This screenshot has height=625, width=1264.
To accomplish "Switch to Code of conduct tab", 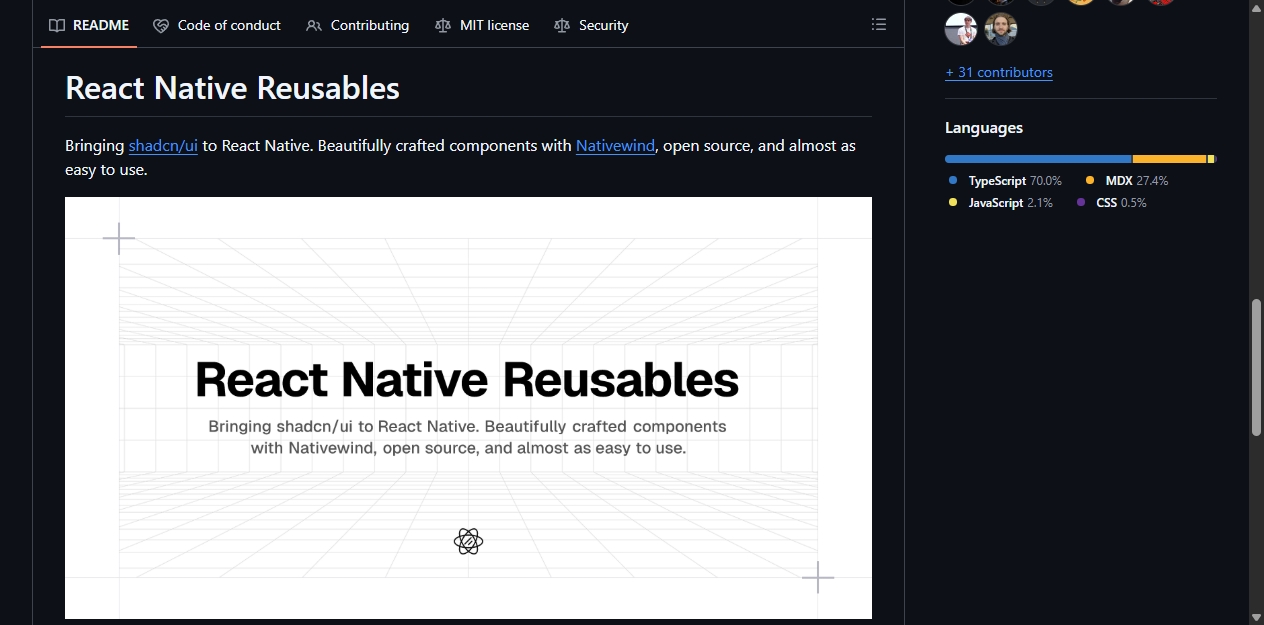I will click(x=217, y=25).
